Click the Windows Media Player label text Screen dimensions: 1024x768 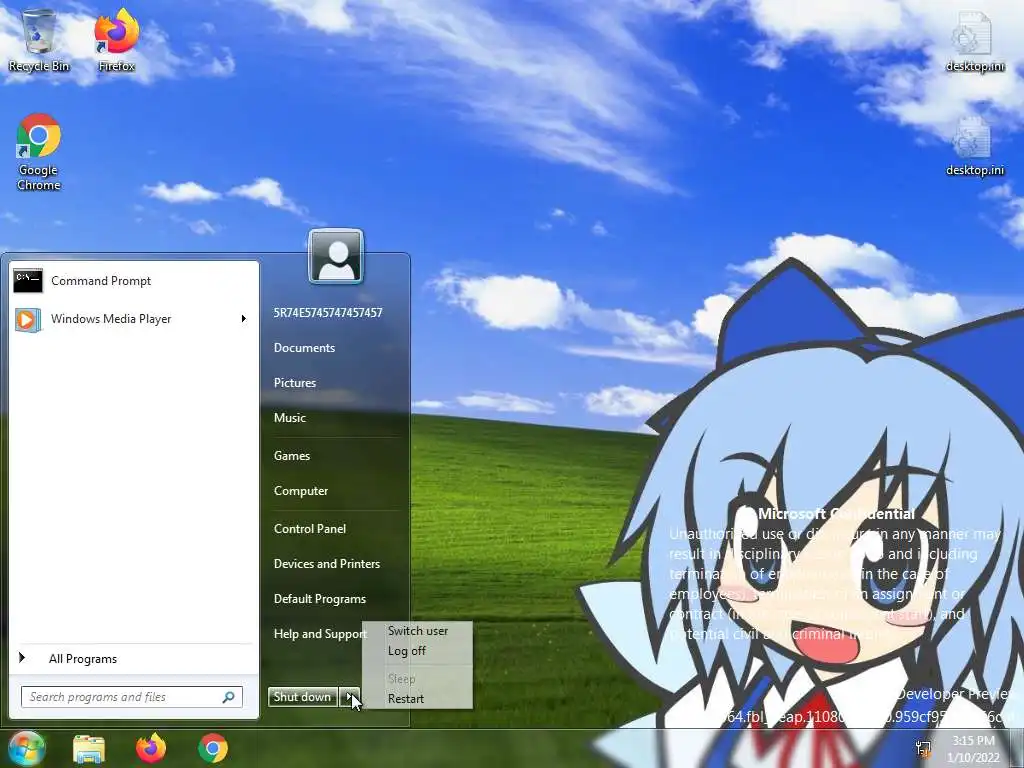click(x=111, y=319)
